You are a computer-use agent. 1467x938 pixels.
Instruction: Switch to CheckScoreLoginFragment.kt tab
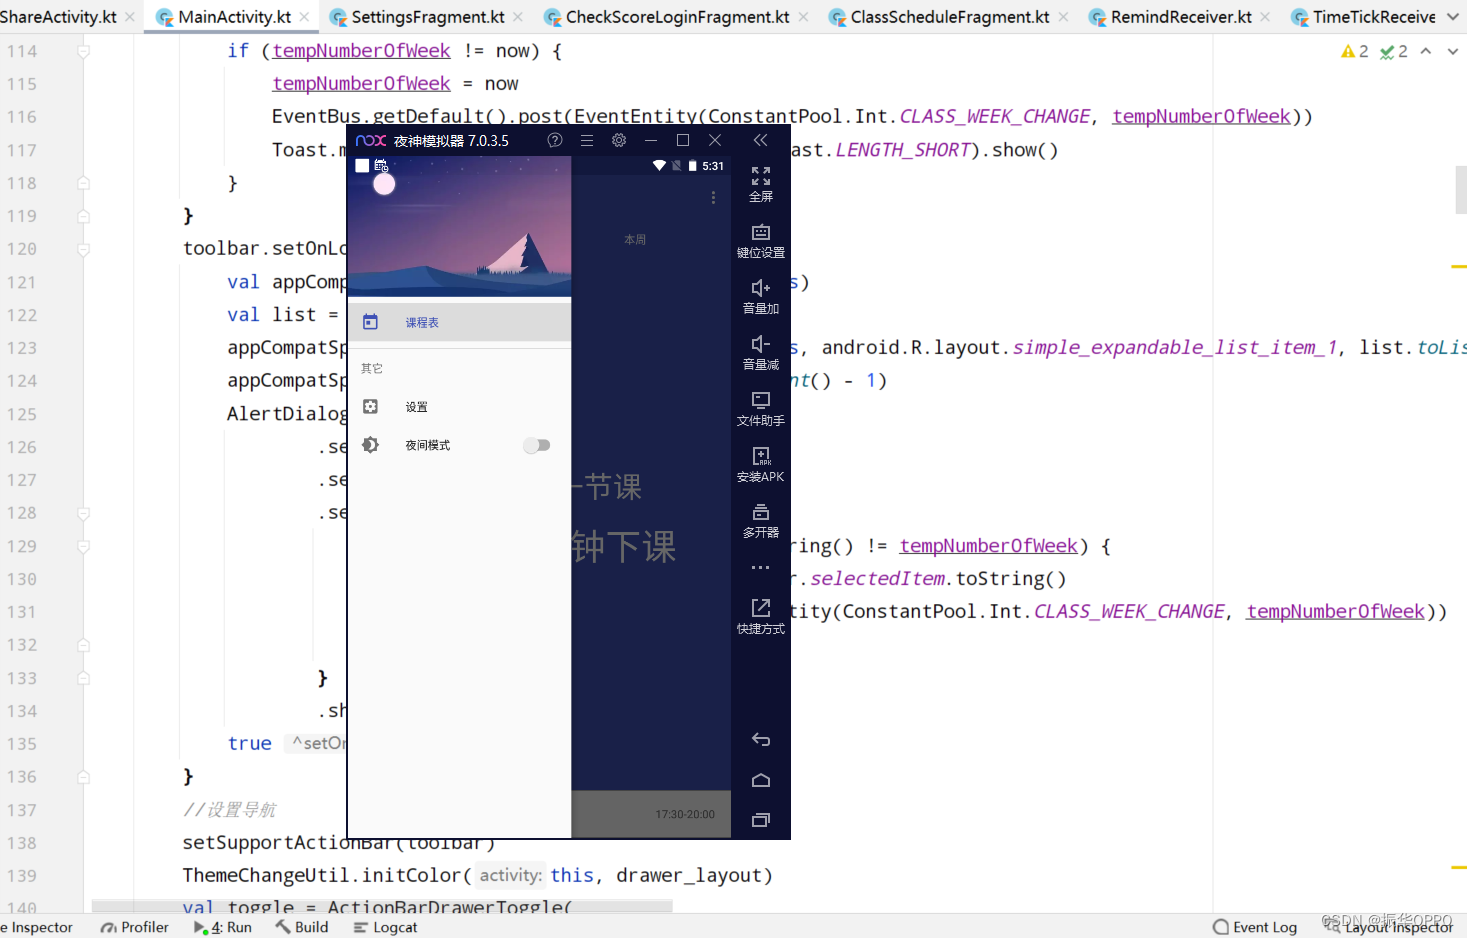pos(677,17)
